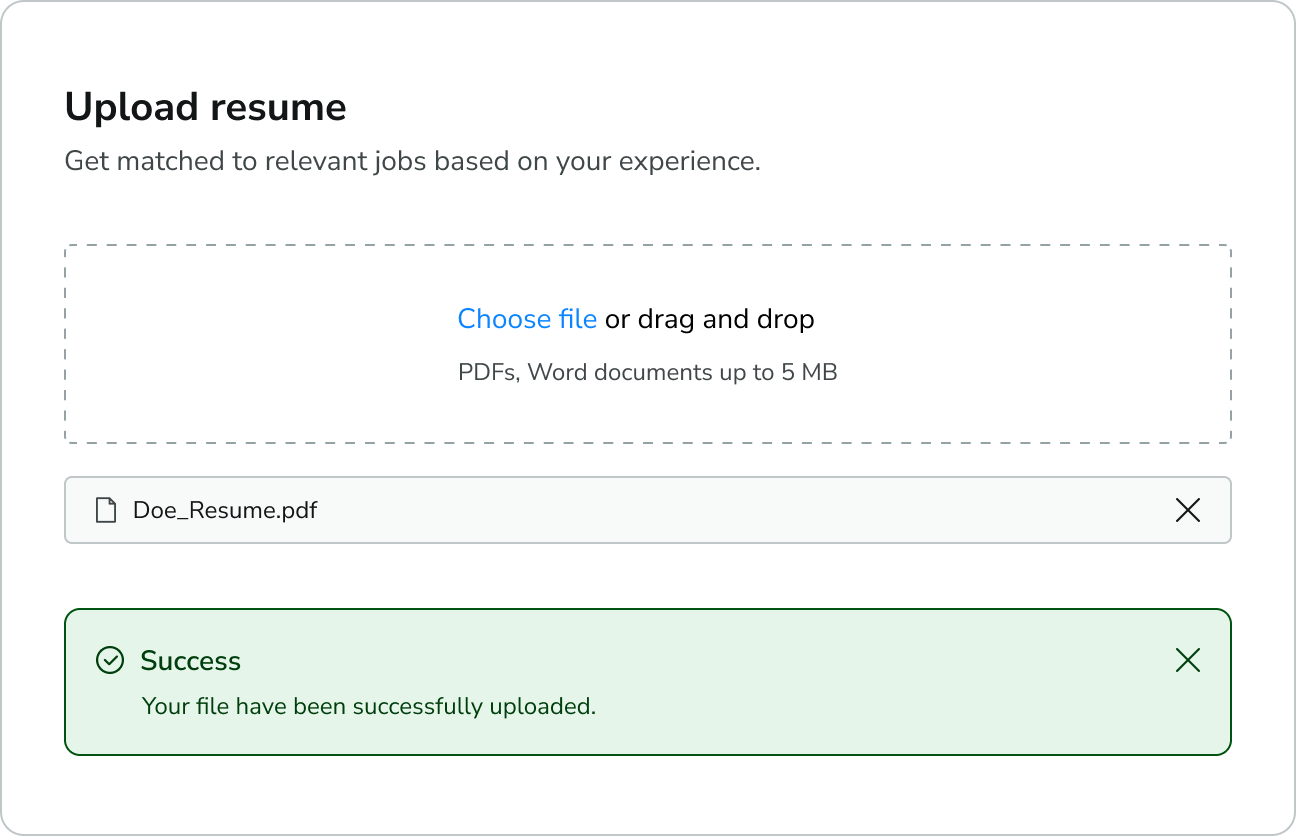Click the "or drag and drop" text
Viewport: 1296px width, 836px height.
coord(710,319)
